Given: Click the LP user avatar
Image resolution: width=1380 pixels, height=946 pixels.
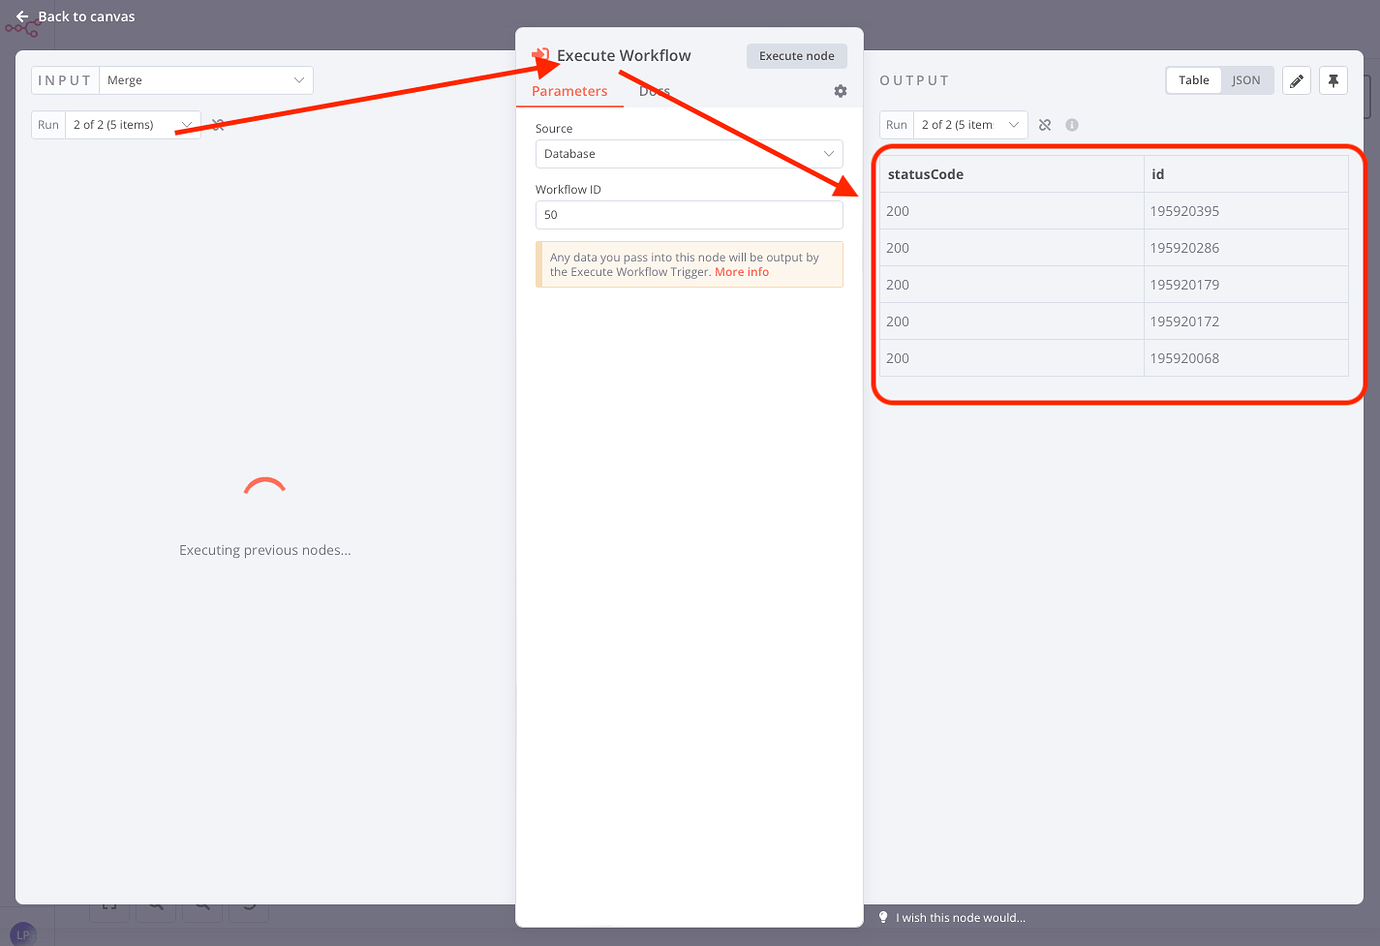Looking at the screenshot, I should (x=22, y=931).
